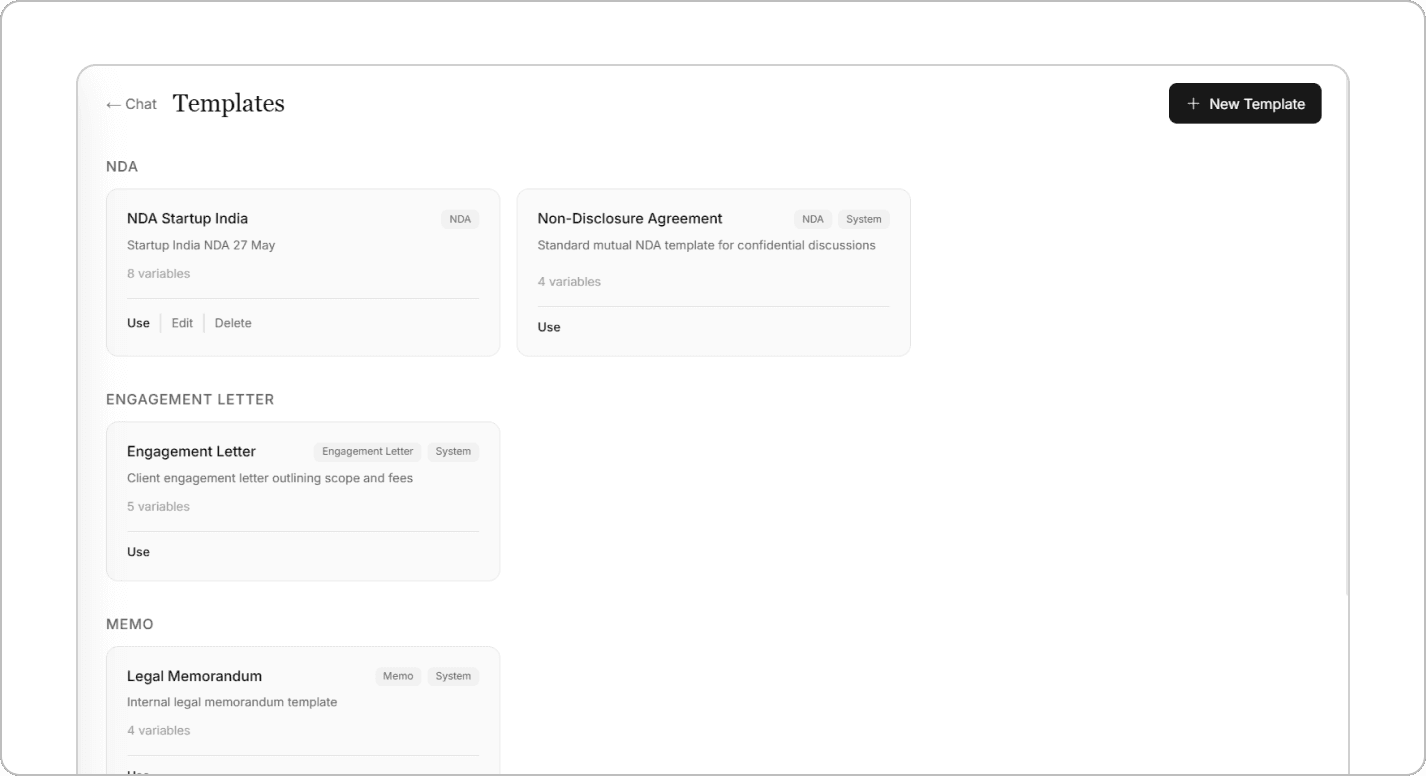Click the NDA section heading

pos(122,167)
